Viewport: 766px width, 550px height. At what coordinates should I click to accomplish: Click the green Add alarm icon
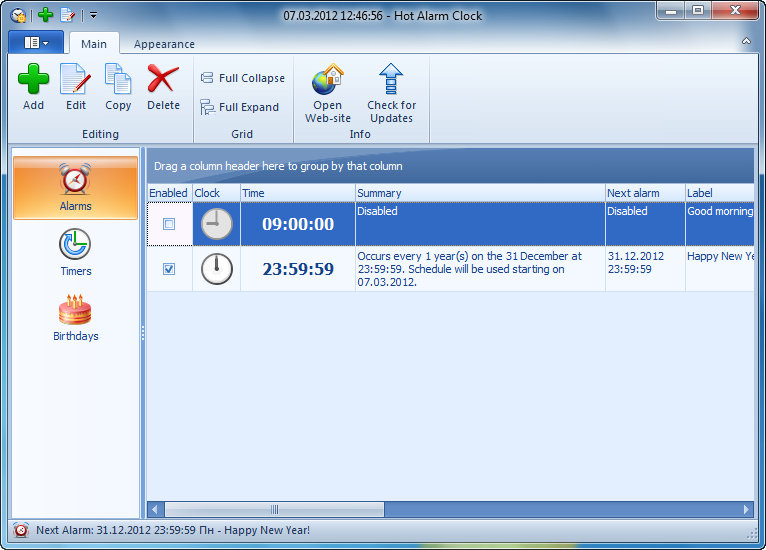click(x=33, y=78)
